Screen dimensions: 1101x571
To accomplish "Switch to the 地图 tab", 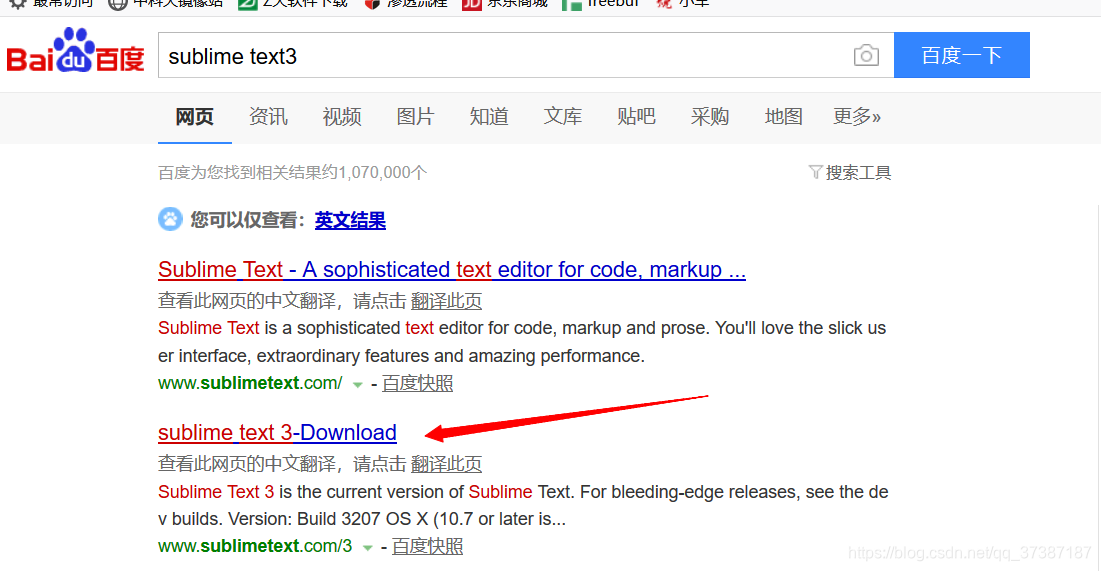I will 784,116.
